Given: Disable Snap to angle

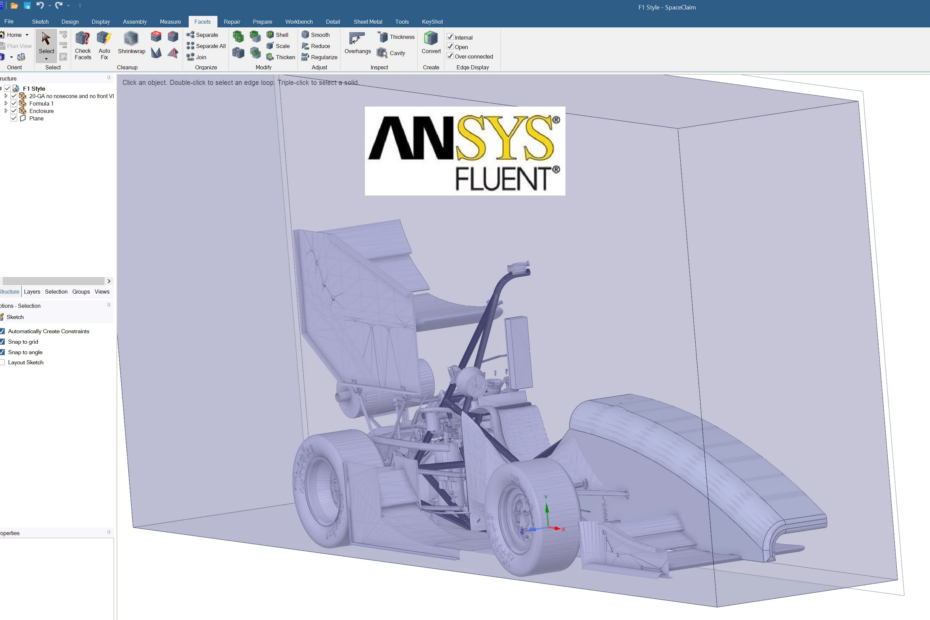Looking at the screenshot, I should coord(2,352).
